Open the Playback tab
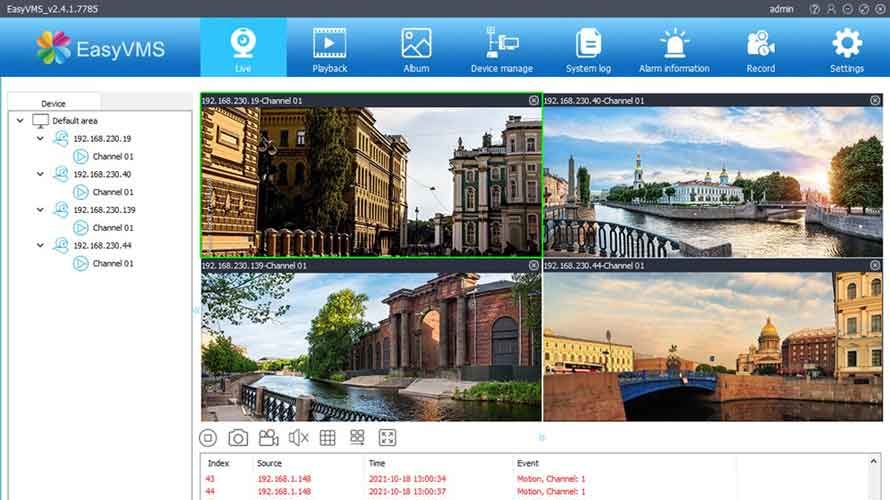This screenshot has height=500, width=890. click(x=329, y=49)
